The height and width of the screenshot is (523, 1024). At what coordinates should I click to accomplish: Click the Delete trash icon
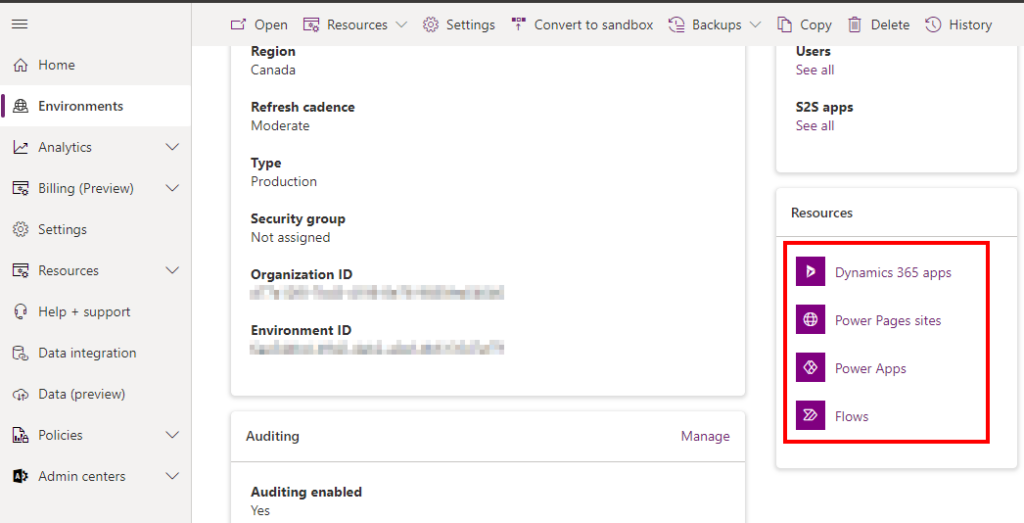855,25
